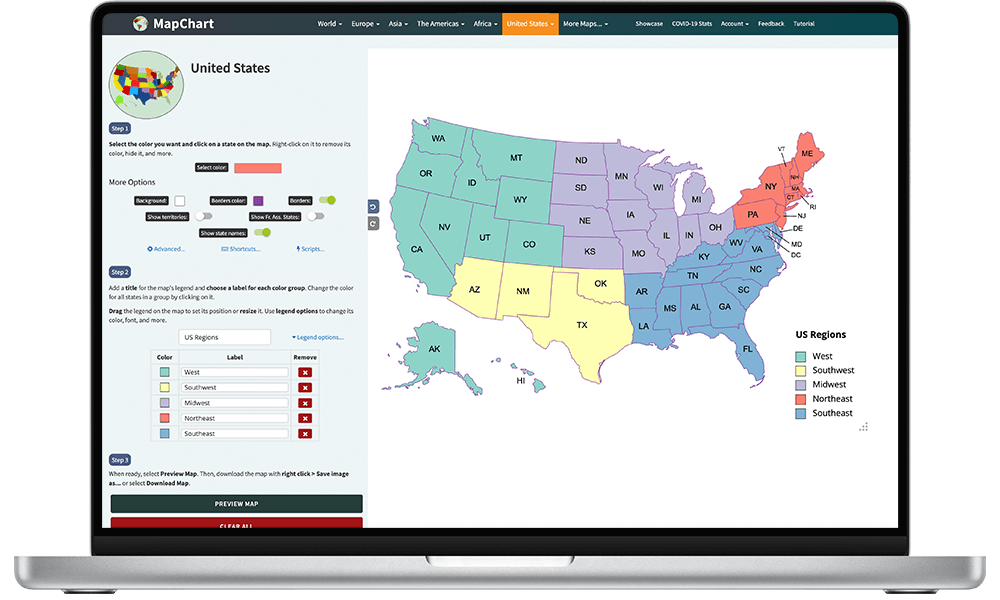This screenshot has width=1000, height=600.
Task: Remove the Midwest legend row
Action: (x=305, y=403)
